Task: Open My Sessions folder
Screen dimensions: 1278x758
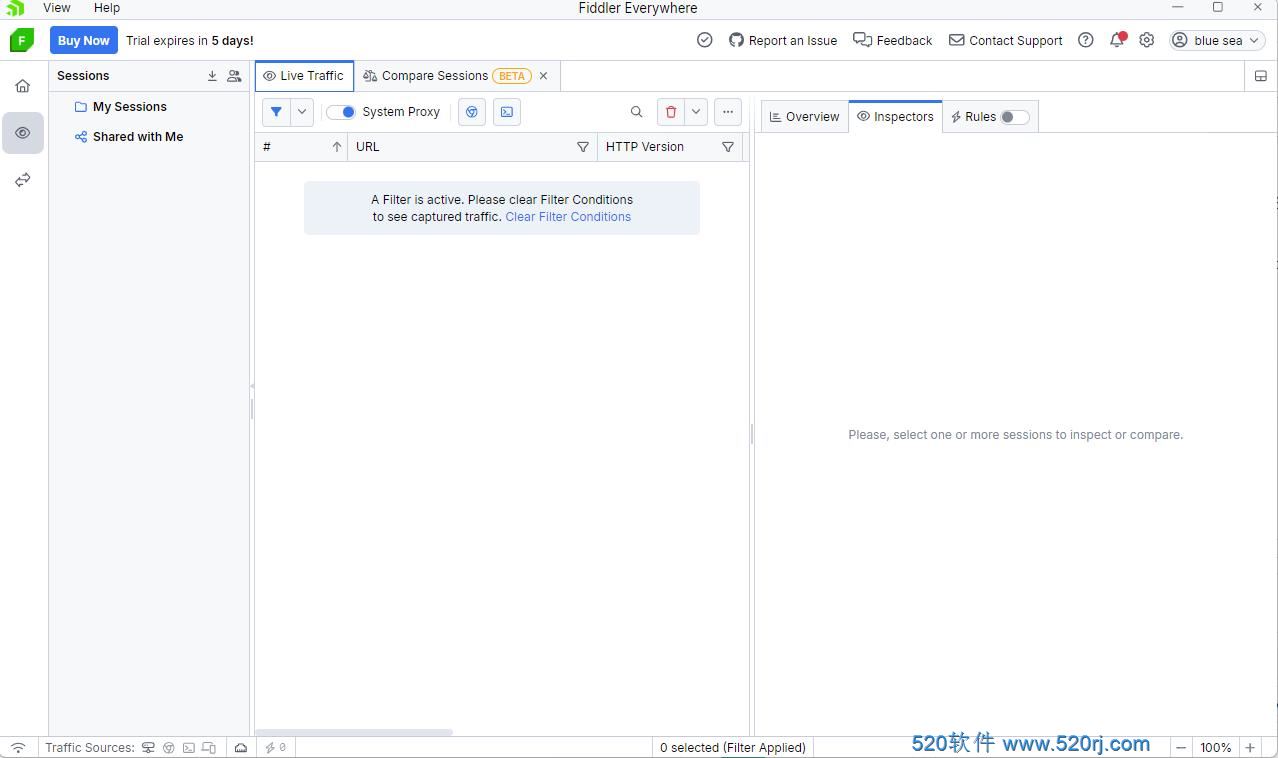Action: 130,107
